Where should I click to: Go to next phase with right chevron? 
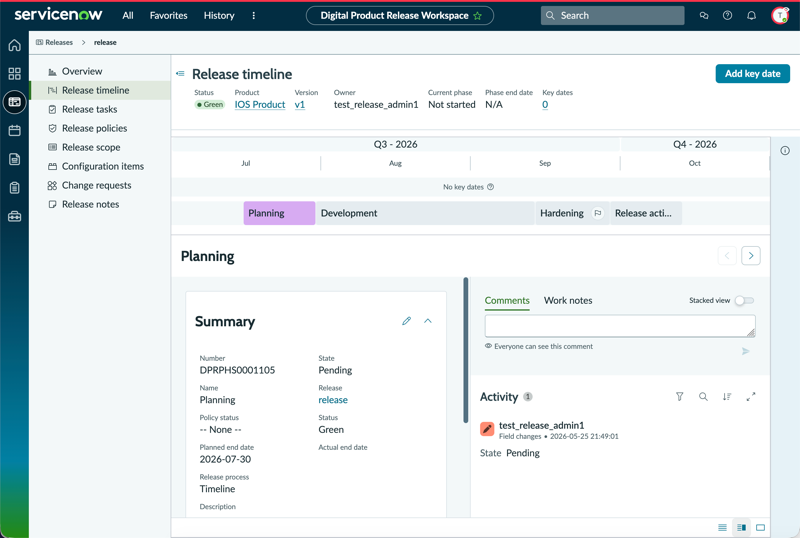coord(751,256)
